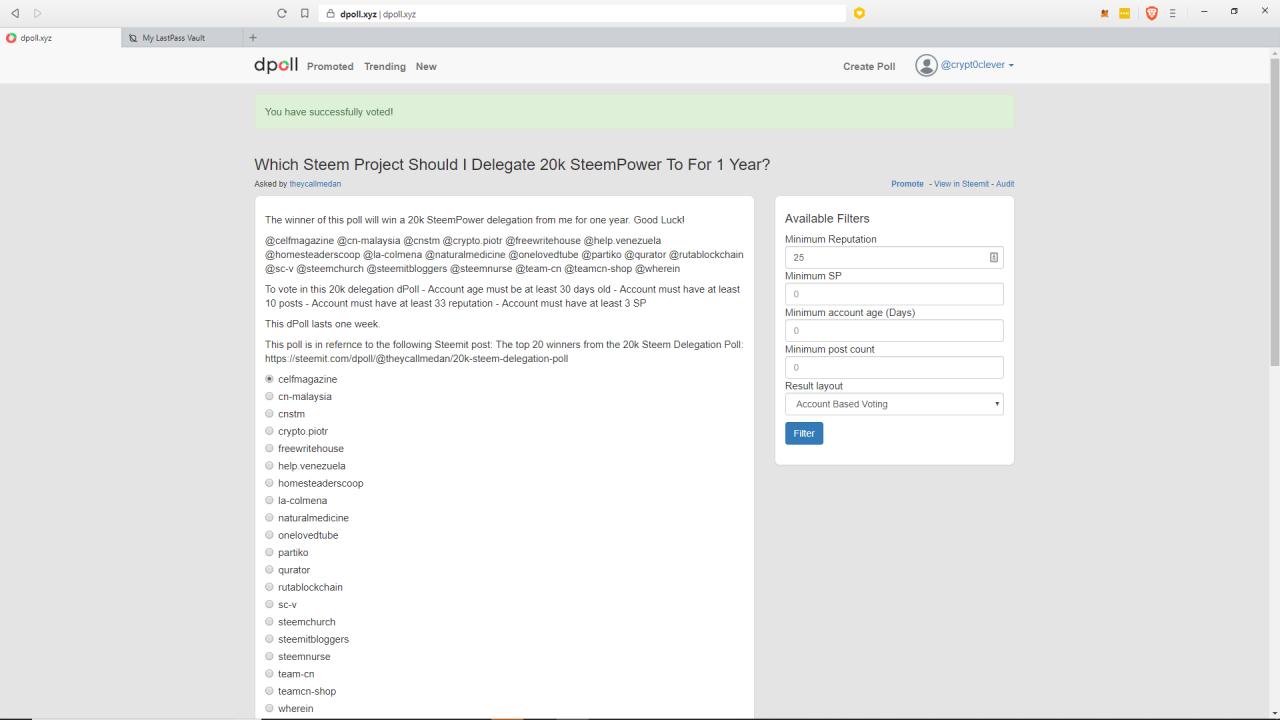
Task: Choose the cnstm radio button
Action: [269, 414]
